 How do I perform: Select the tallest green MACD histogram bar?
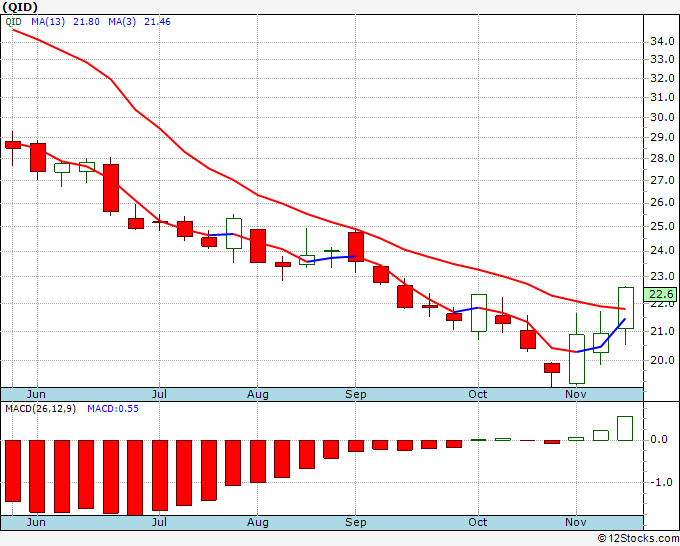pyautogui.click(x=625, y=428)
